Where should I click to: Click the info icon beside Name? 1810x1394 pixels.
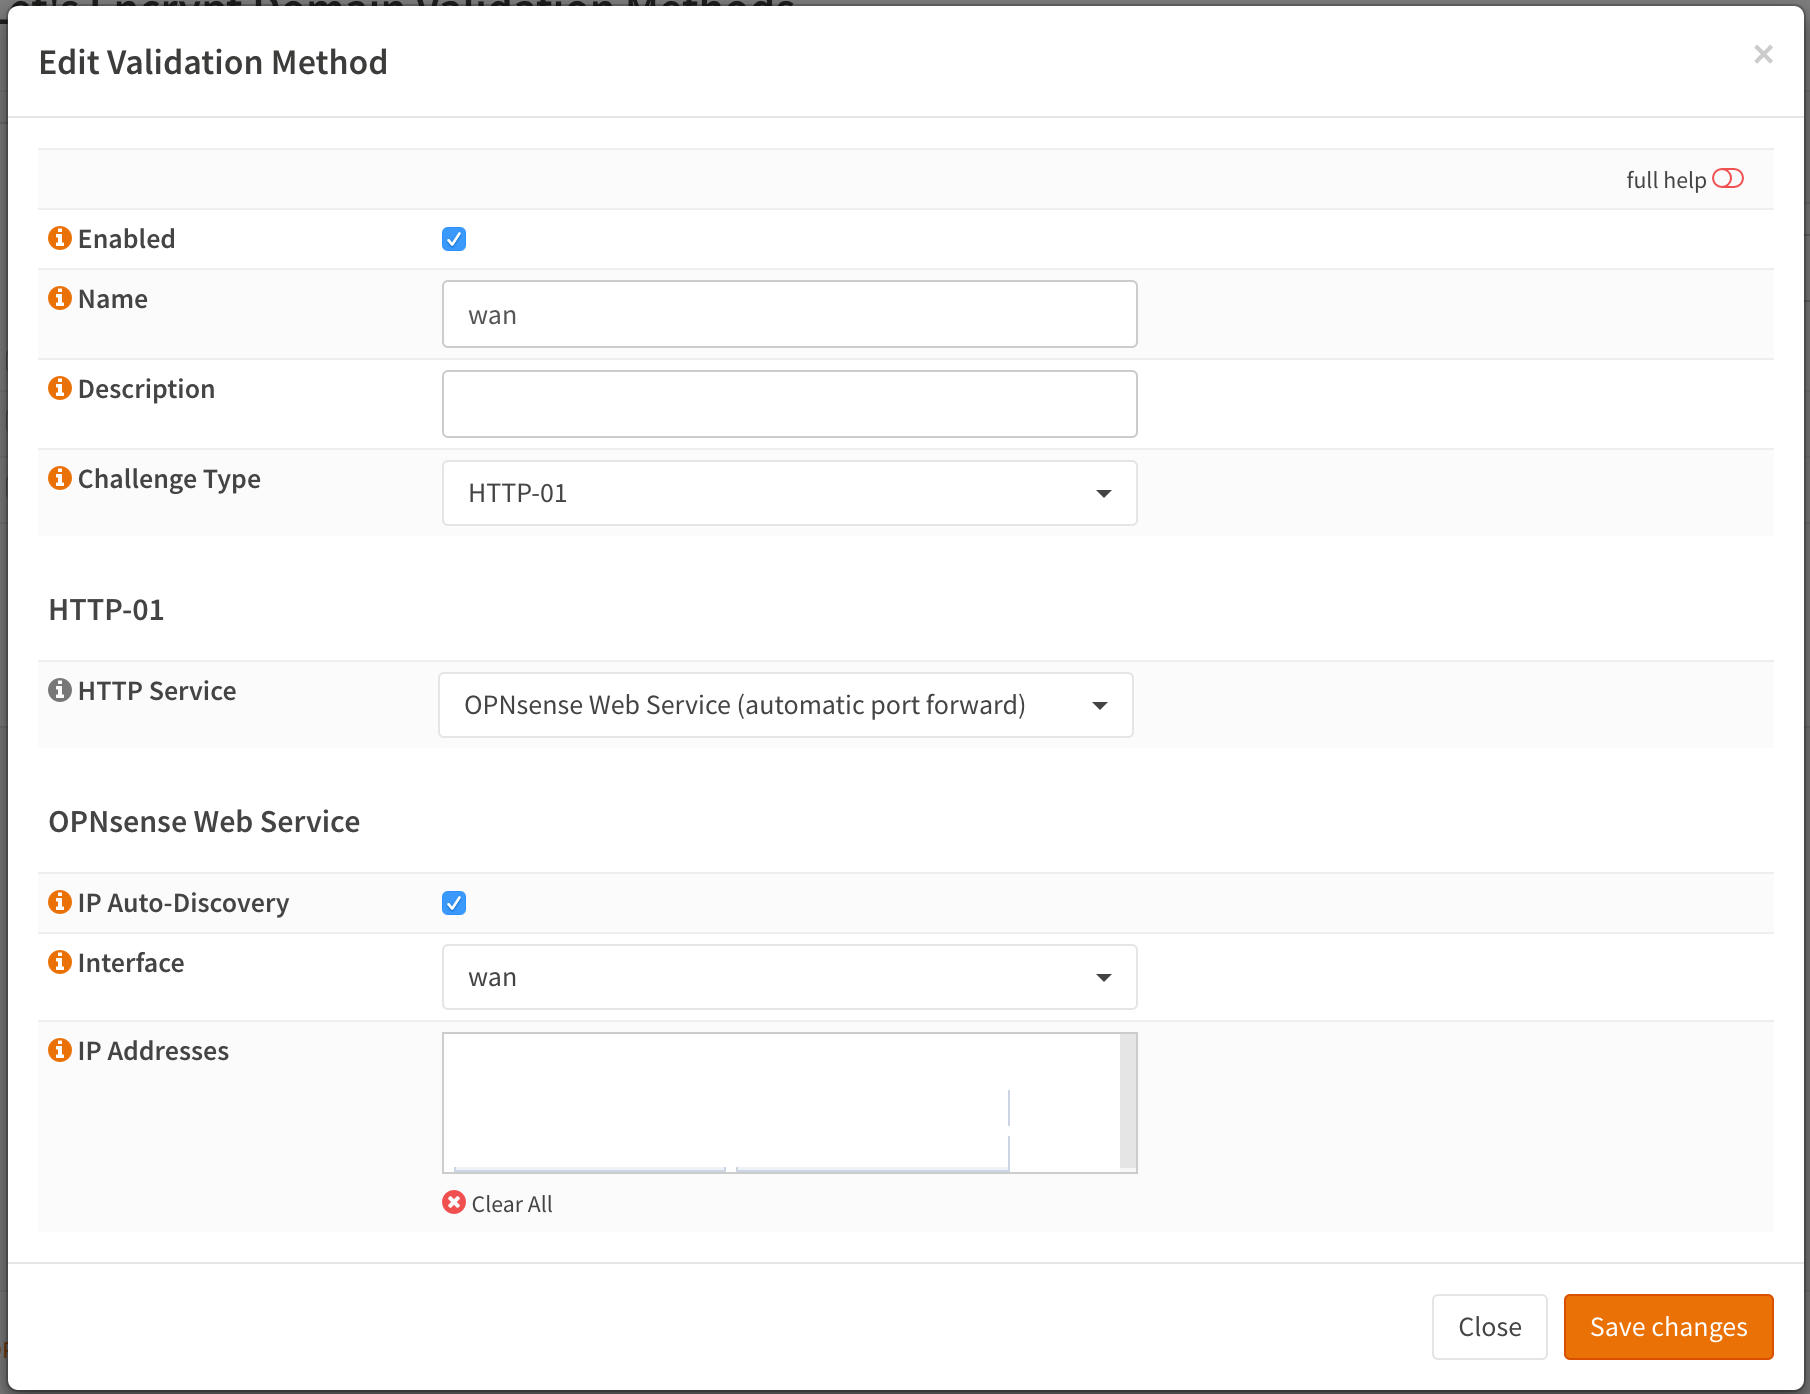[x=59, y=297]
